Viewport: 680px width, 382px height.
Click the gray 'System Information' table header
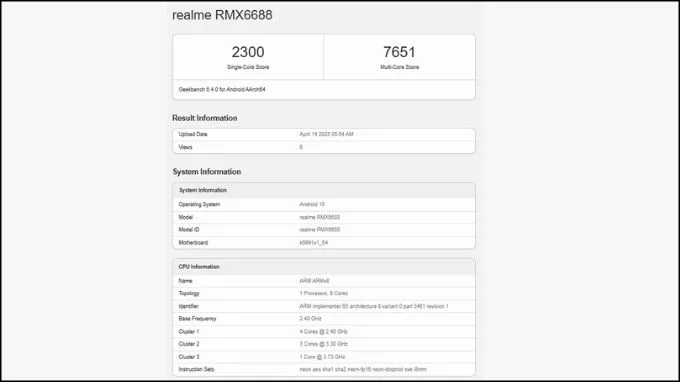pos(324,190)
